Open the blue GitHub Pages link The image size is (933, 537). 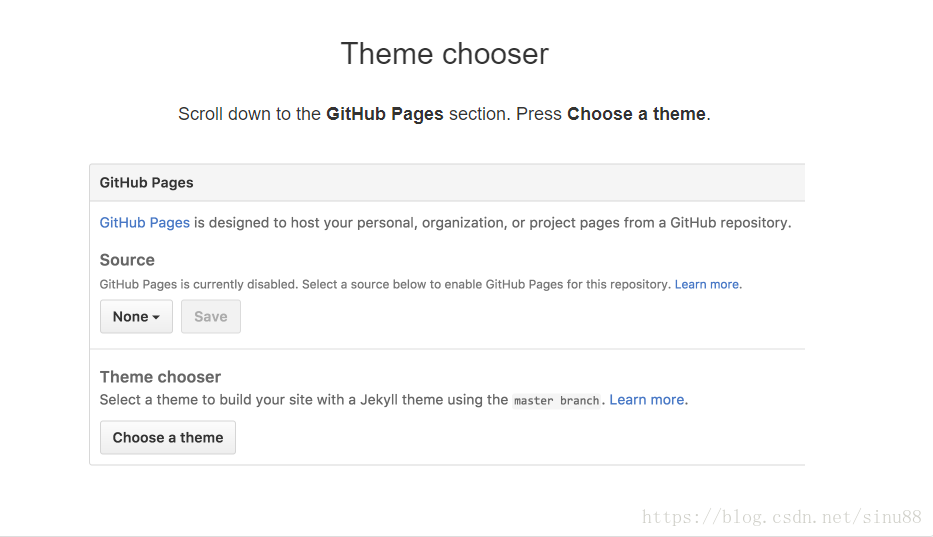[x=145, y=223]
